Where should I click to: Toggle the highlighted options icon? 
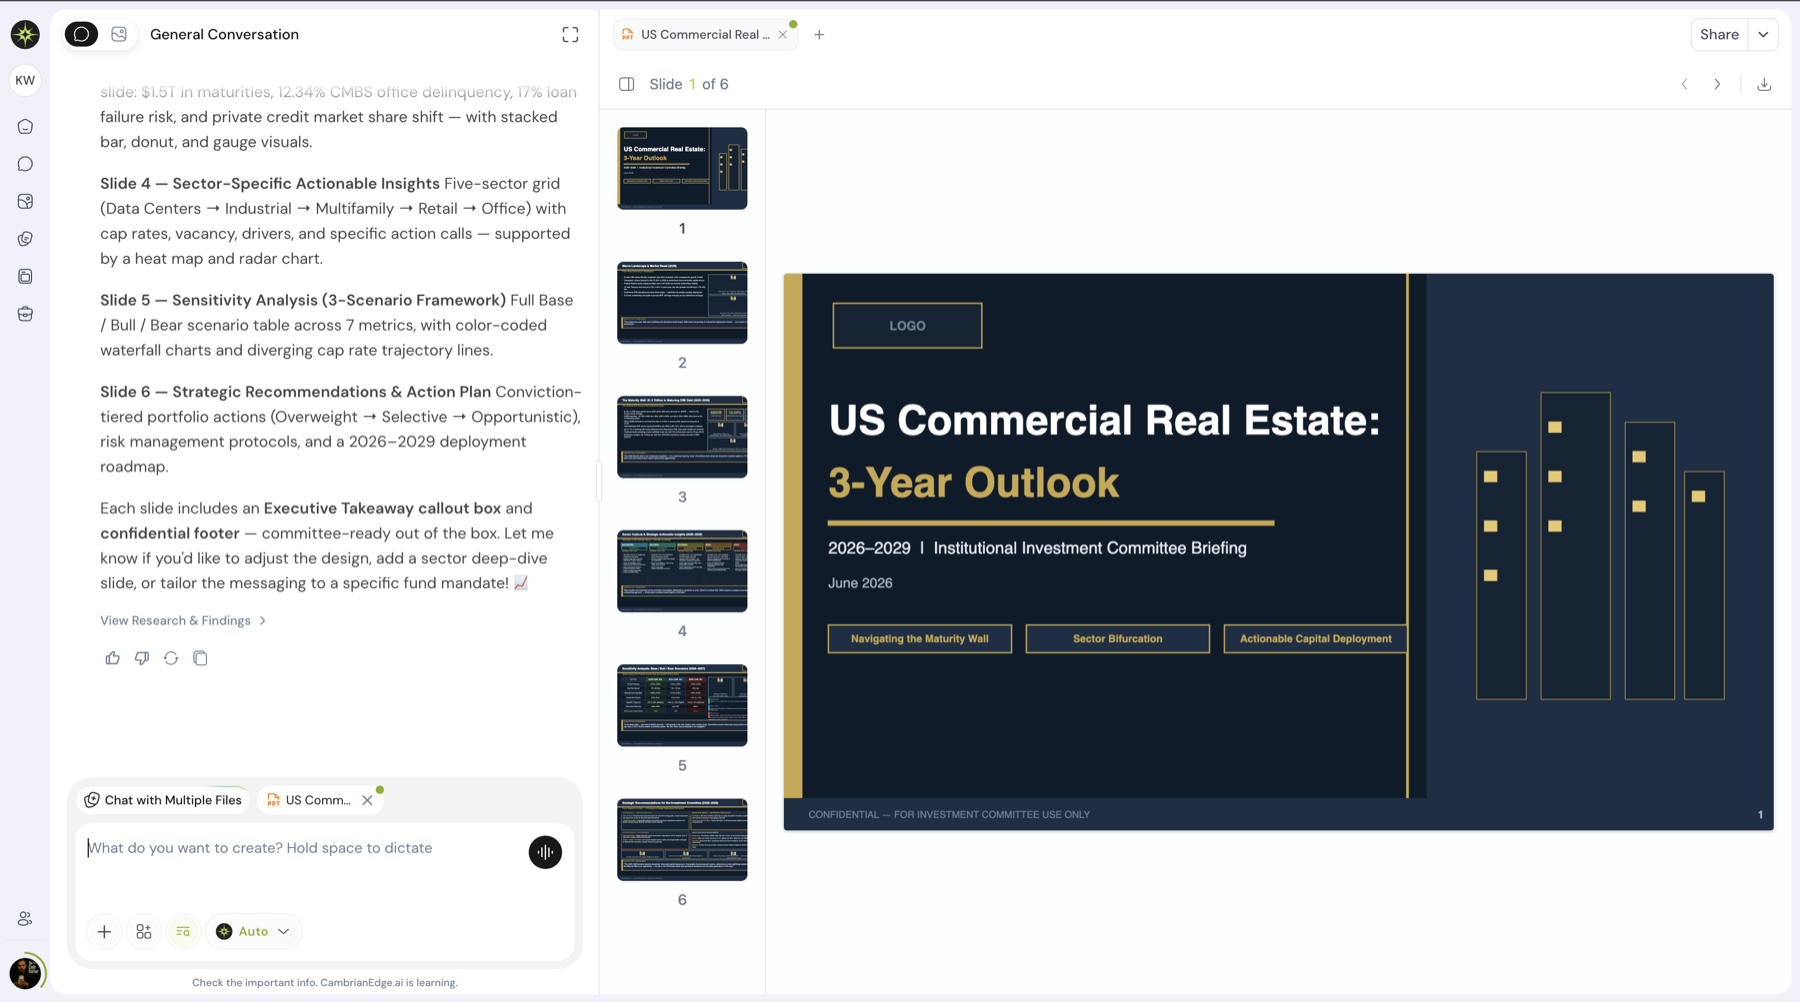point(183,932)
